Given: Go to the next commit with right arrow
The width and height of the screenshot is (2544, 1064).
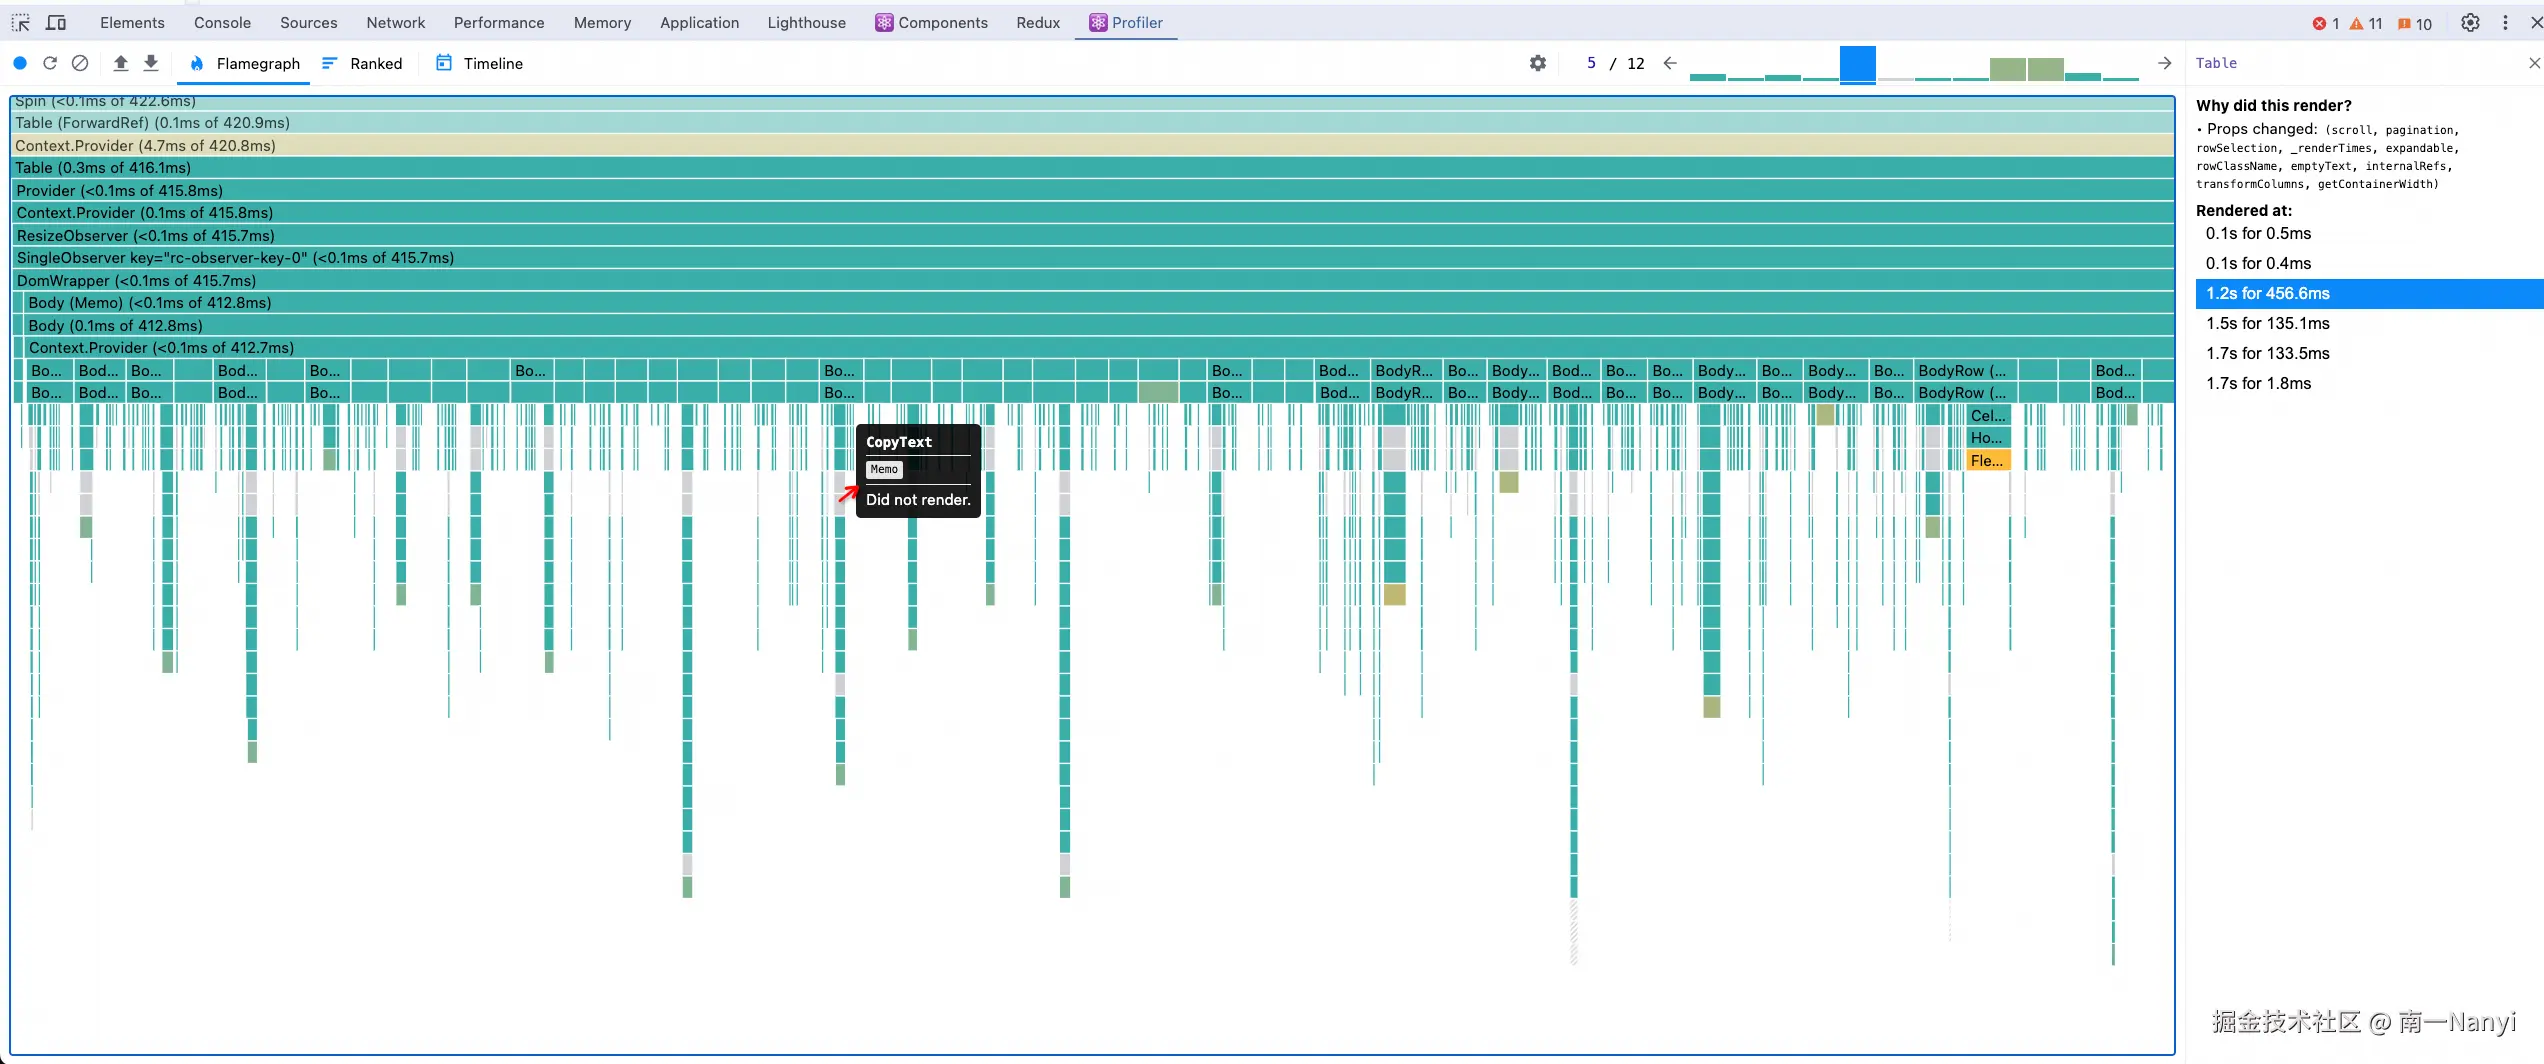Looking at the screenshot, I should click(2165, 63).
